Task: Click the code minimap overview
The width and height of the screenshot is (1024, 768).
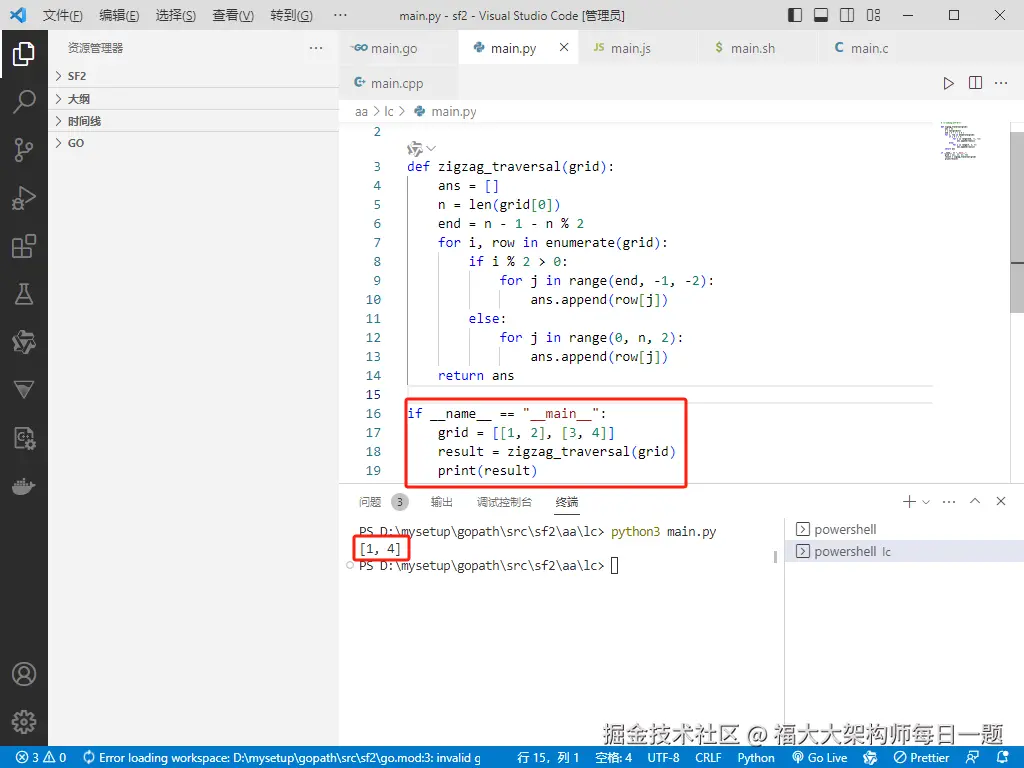Action: pyautogui.click(x=960, y=140)
